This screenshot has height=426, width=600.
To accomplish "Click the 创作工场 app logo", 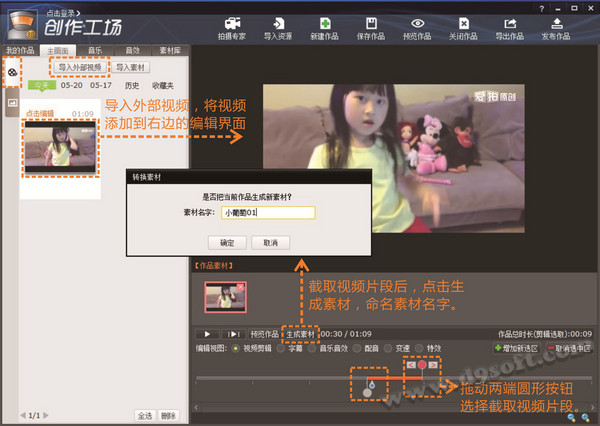I will tap(83, 28).
